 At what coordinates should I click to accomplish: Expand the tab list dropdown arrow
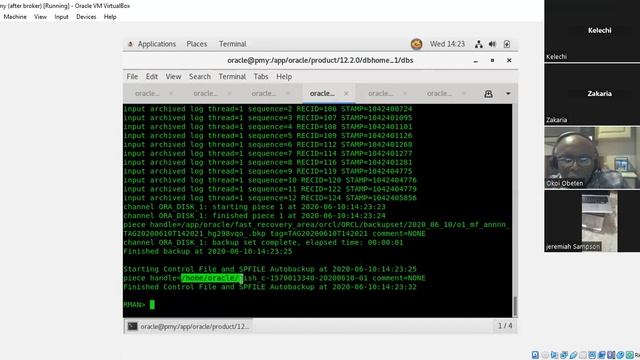(508, 94)
